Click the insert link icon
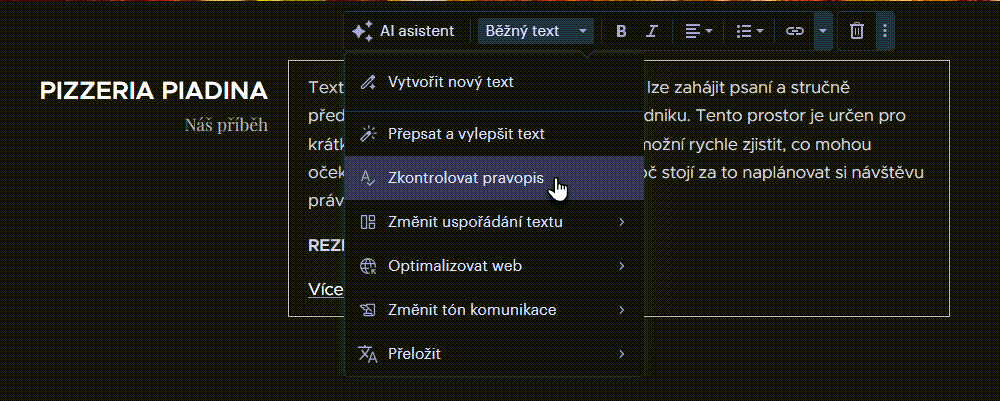1000x401 pixels. [x=794, y=31]
